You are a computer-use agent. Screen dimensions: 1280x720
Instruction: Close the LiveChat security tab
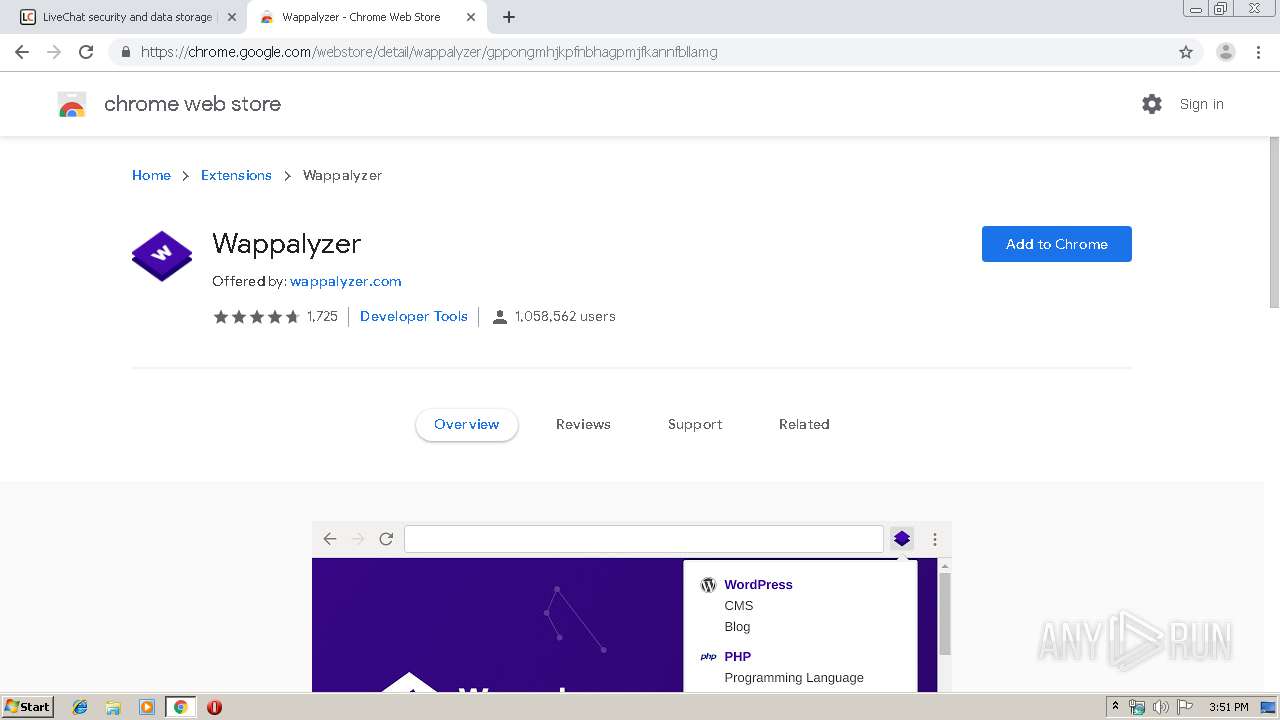(232, 17)
